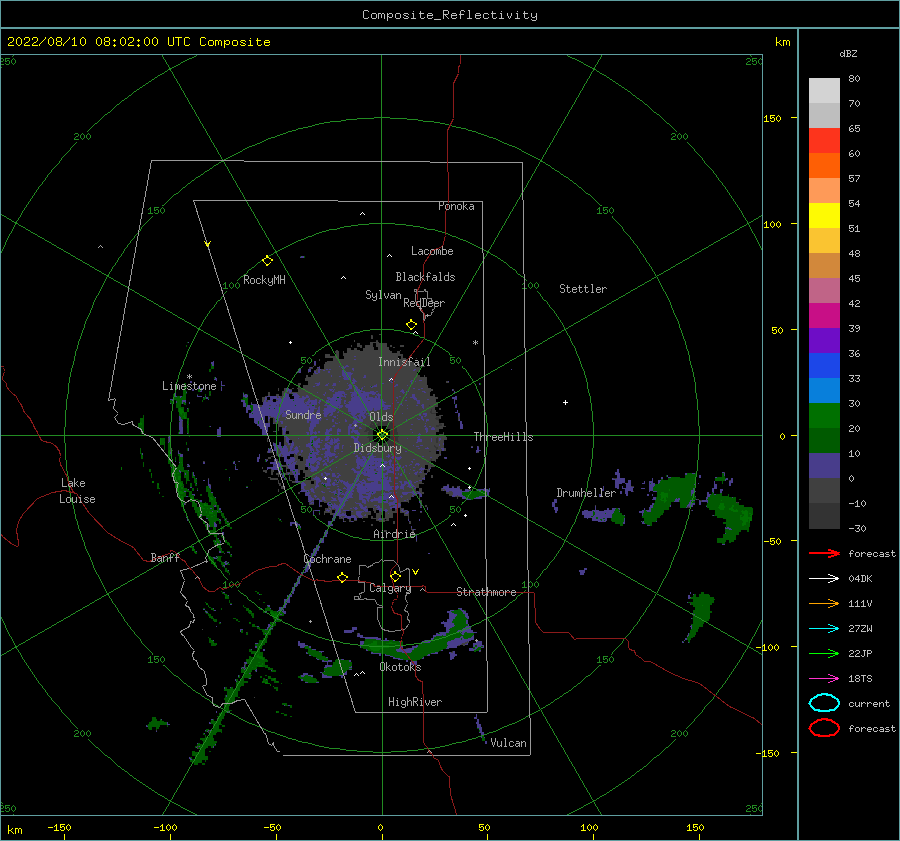Click the Stettler city label
Screen dimensions: 900x841
coord(583,289)
